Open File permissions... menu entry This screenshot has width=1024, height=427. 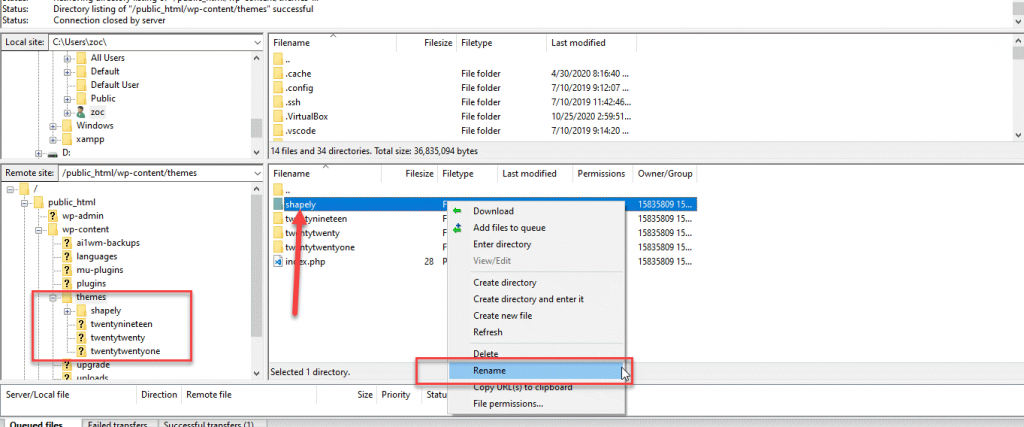(507, 403)
